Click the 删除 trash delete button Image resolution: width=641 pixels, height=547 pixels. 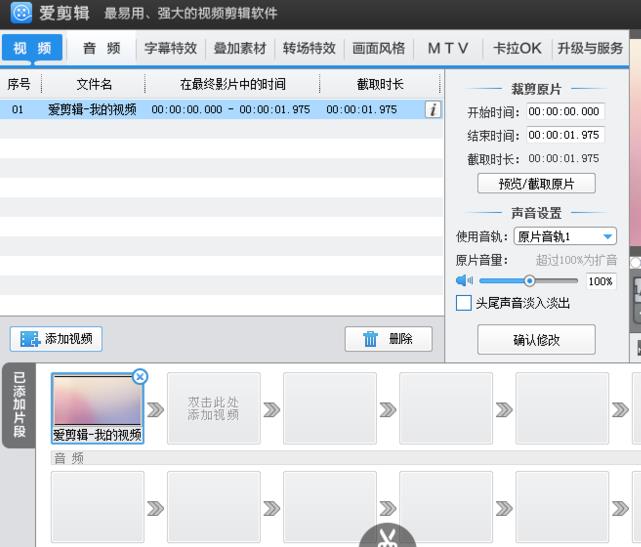388,339
